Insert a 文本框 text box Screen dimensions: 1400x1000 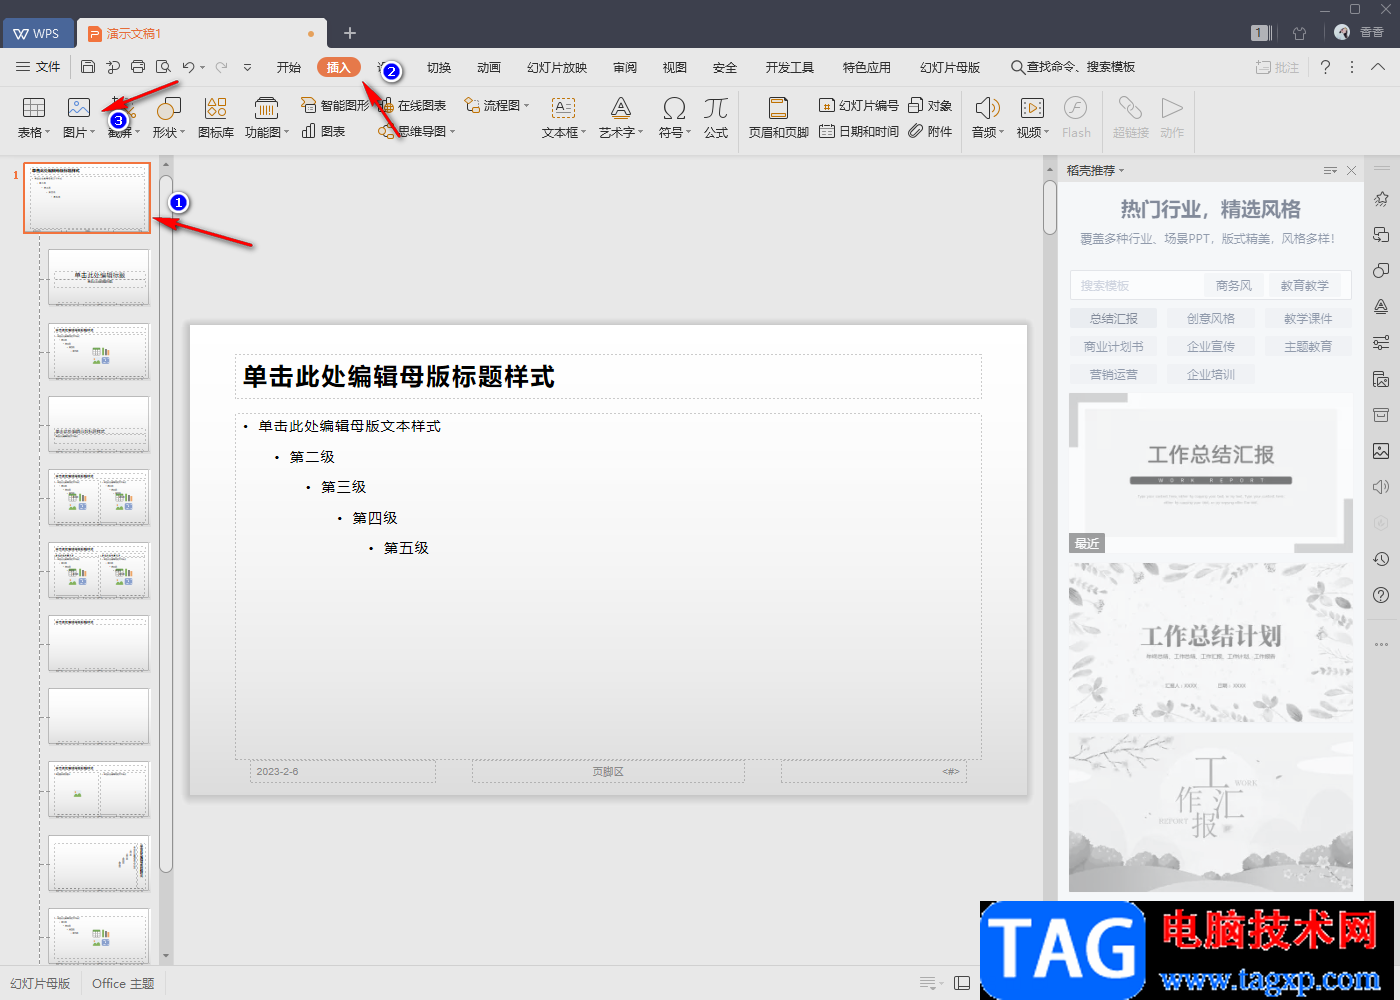tap(564, 117)
